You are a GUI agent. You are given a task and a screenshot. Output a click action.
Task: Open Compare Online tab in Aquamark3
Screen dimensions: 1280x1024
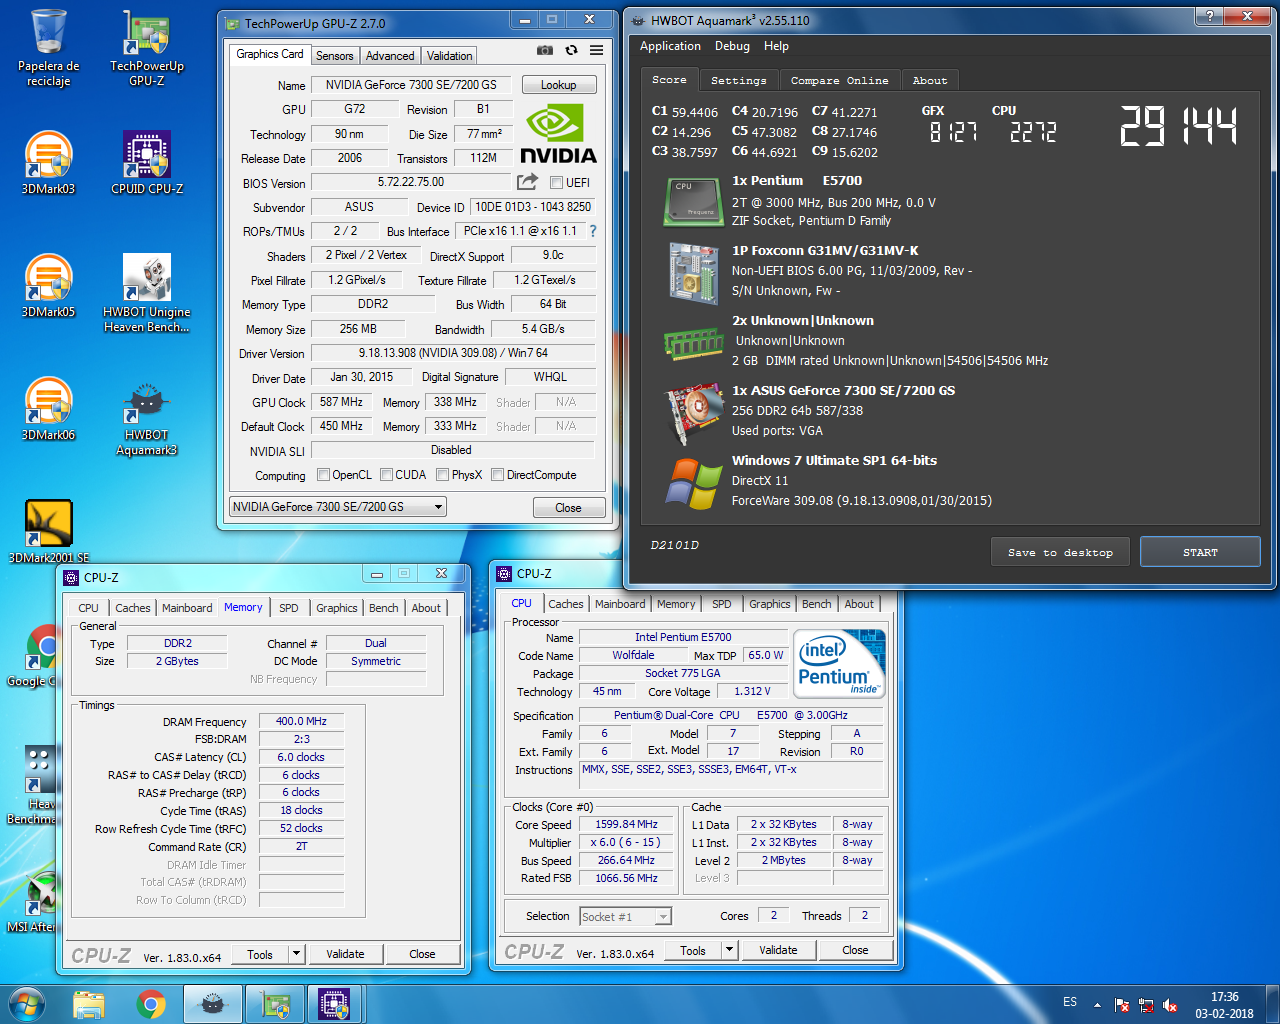tap(839, 81)
